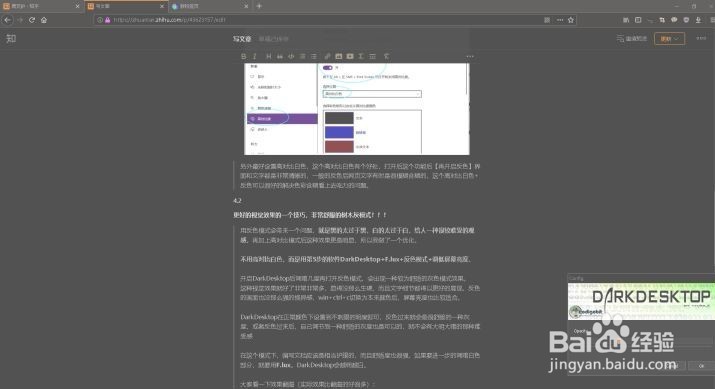This screenshot has width=715, height=389.
Task: Click the padlock site info icon
Action: click(108, 20)
